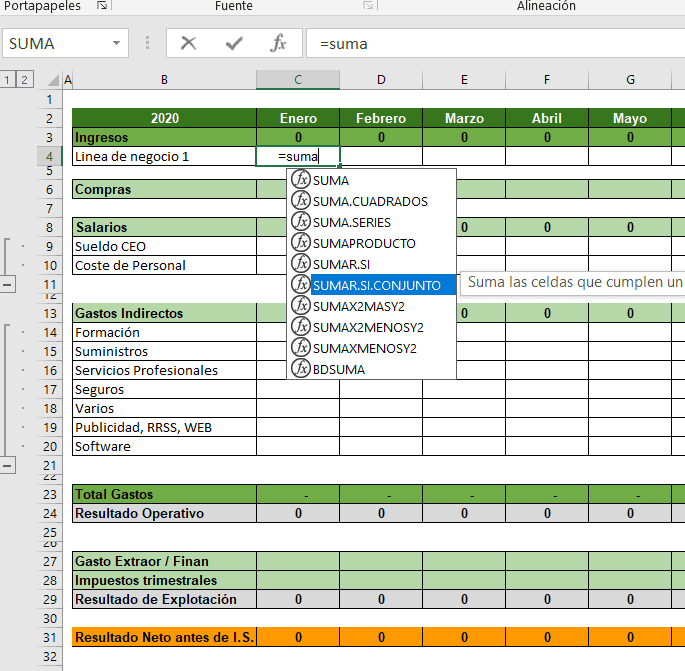Image resolution: width=685 pixels, height=671 pixels.
Task: Click in the formula bar containing =suma
Action: click(x=495, y=43)
